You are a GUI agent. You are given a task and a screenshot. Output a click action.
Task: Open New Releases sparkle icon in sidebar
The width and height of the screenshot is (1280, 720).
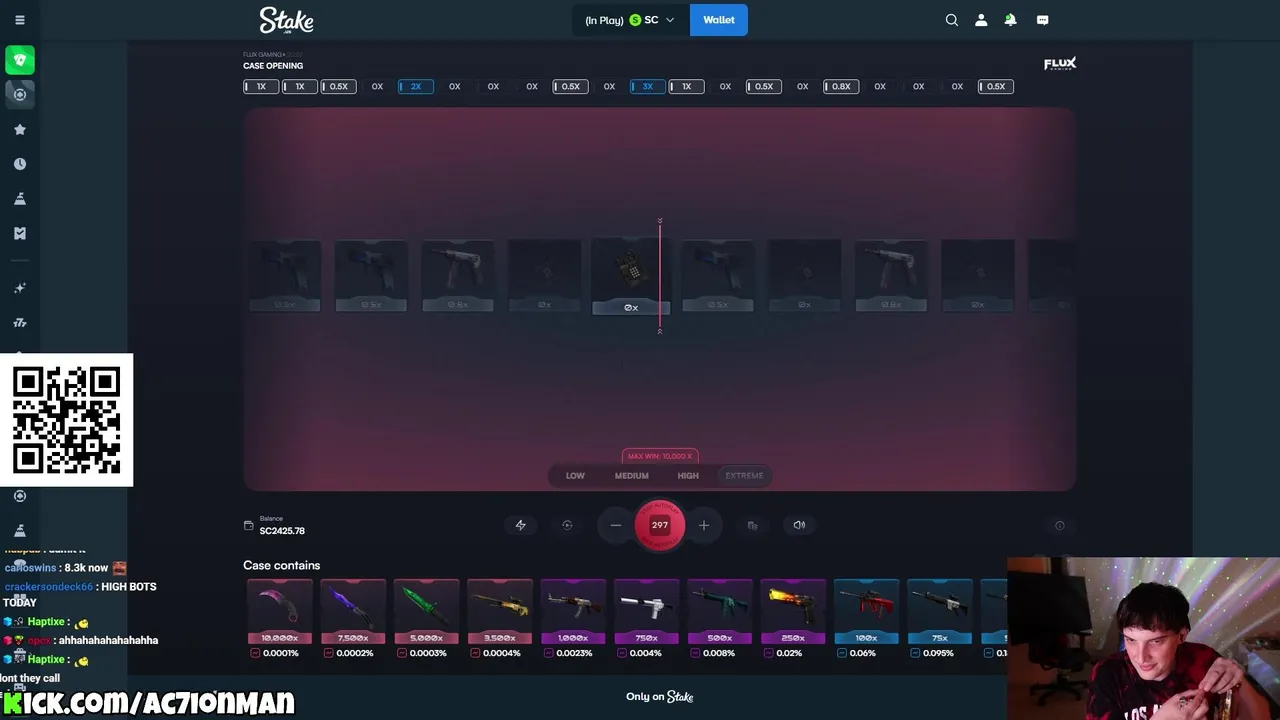coord(20,288)
